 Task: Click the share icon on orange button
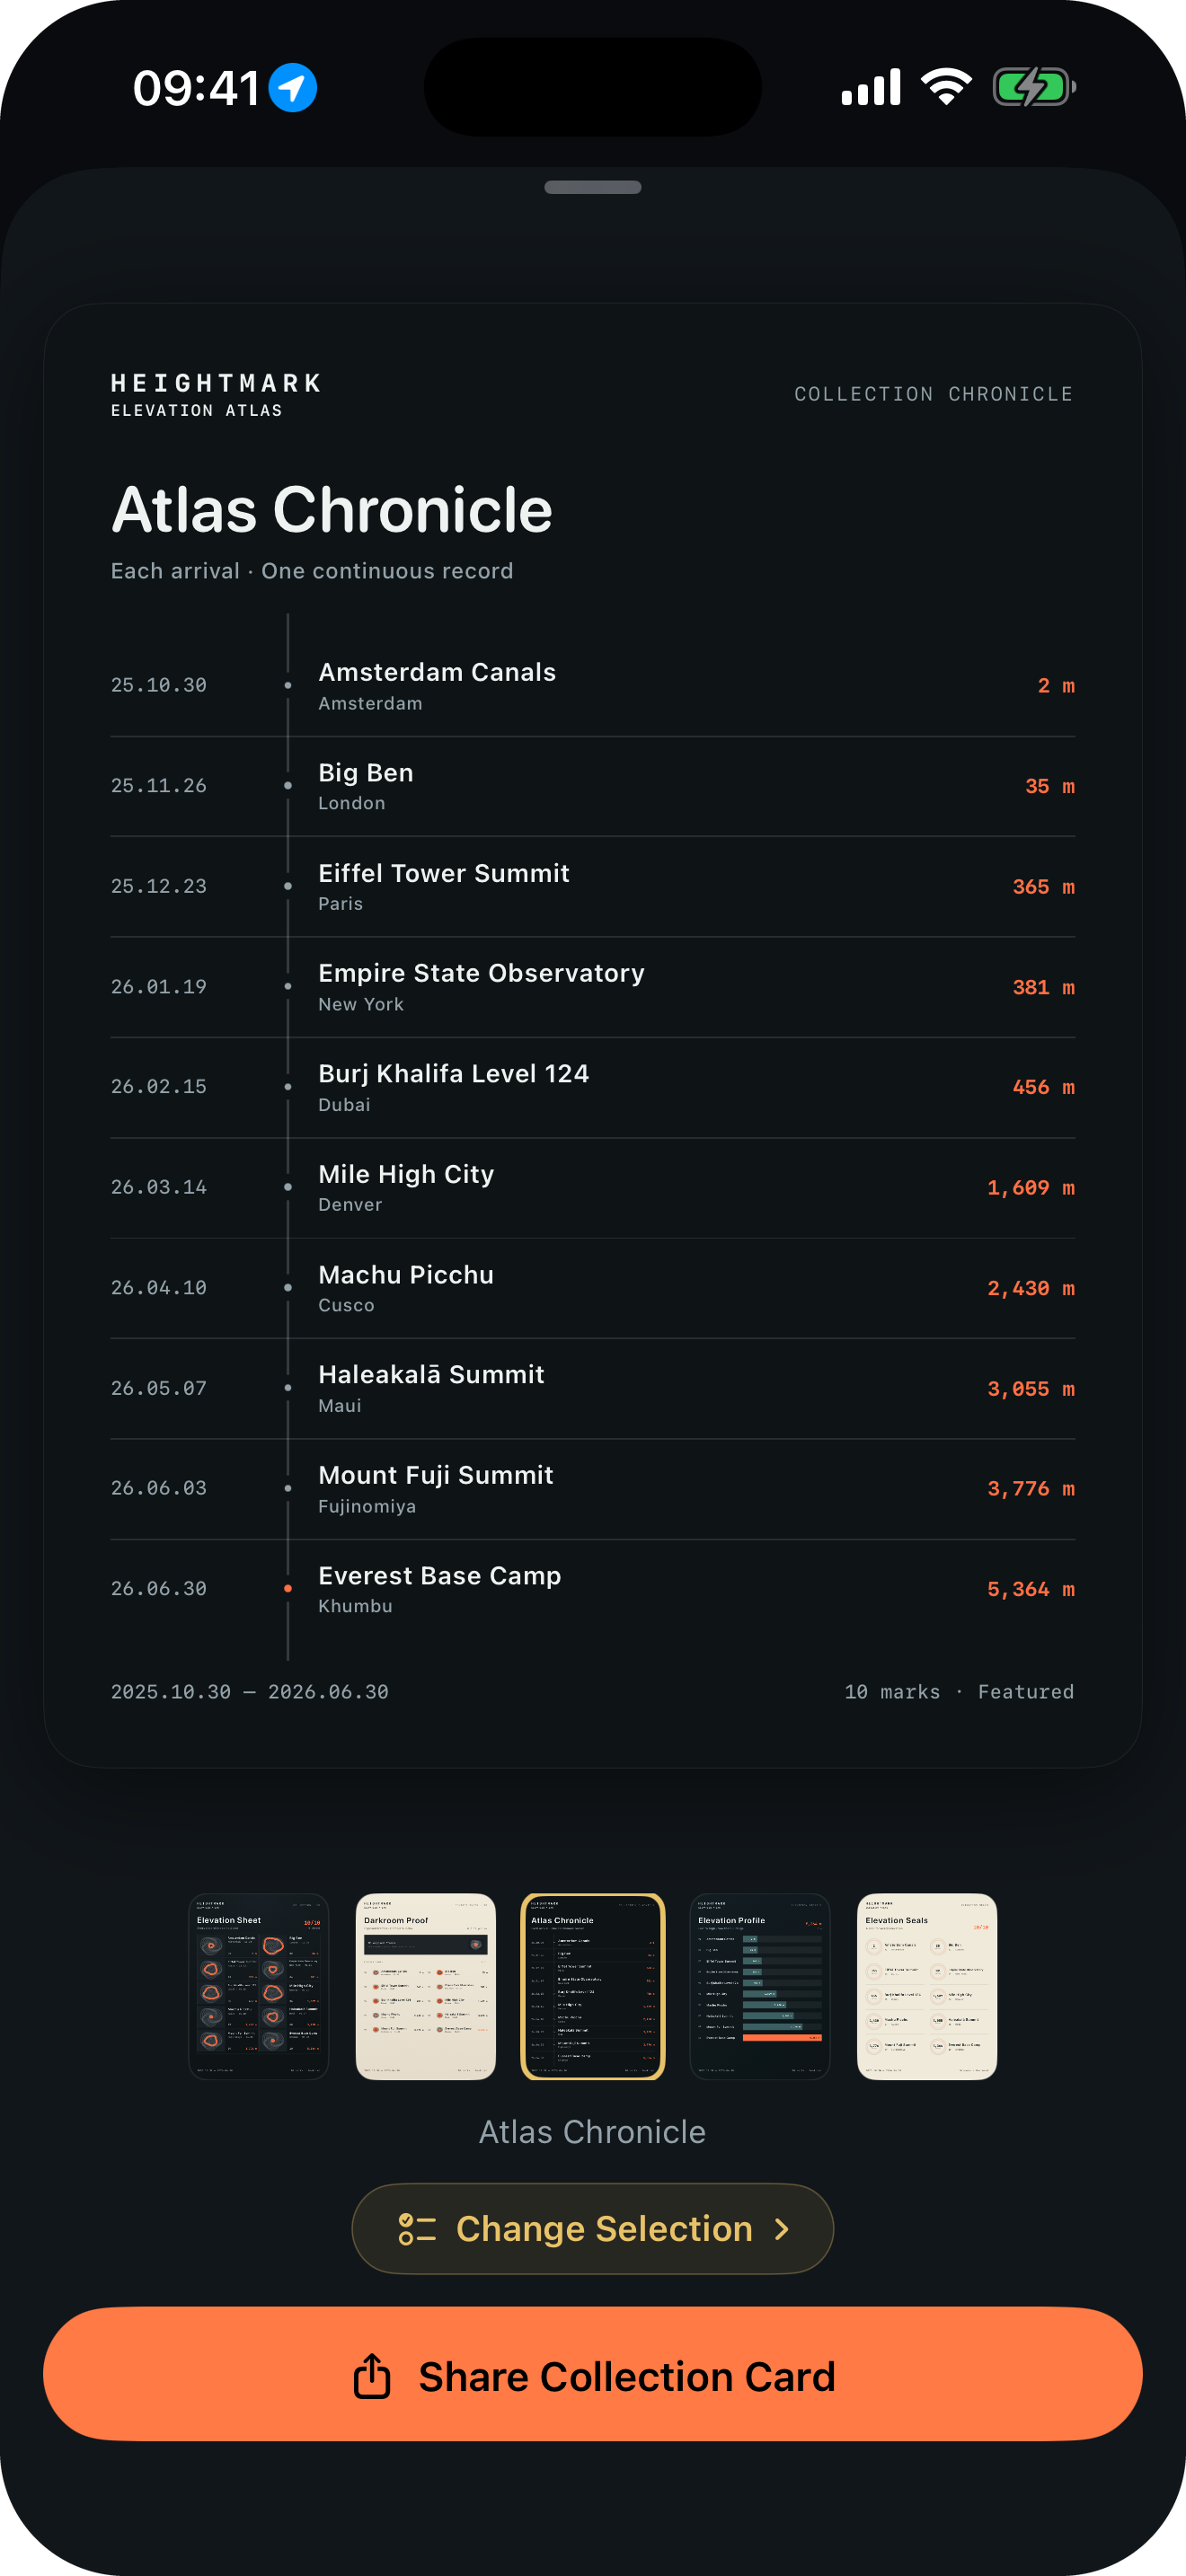tap(372, 2375)
